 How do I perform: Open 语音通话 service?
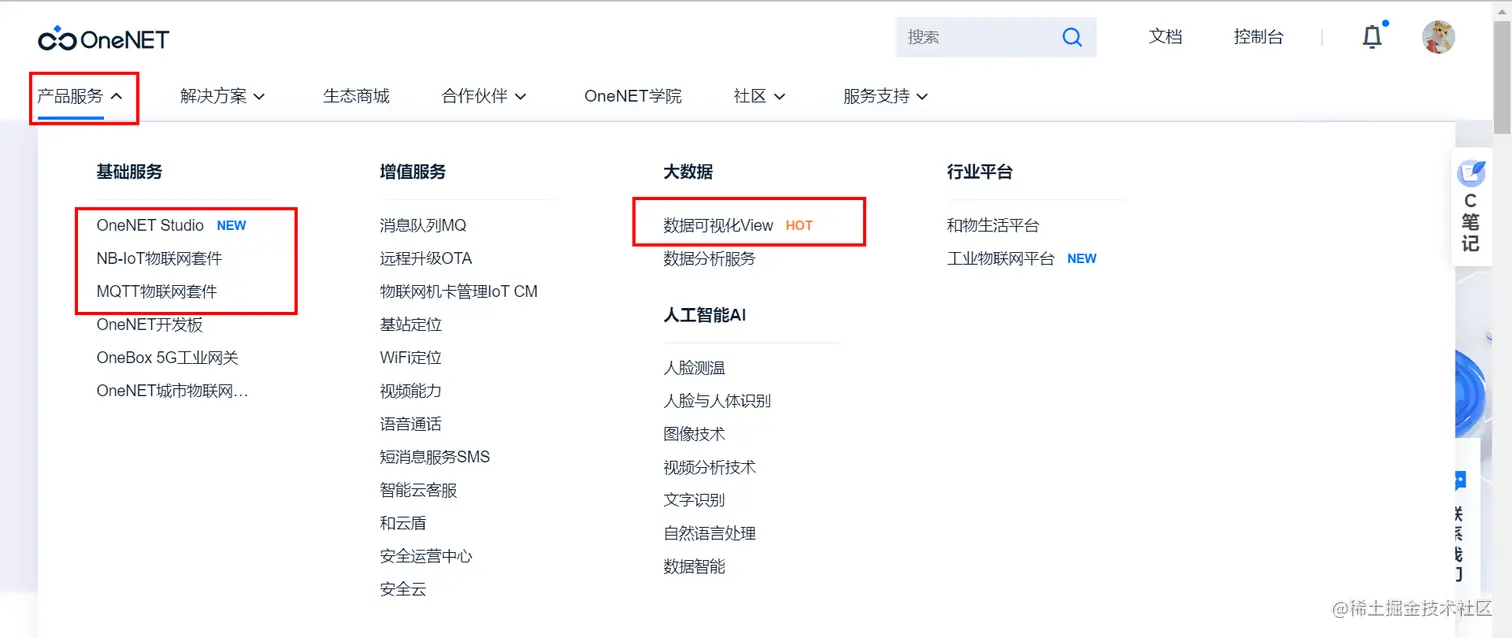pyautogui.click(x=410, y=423)
